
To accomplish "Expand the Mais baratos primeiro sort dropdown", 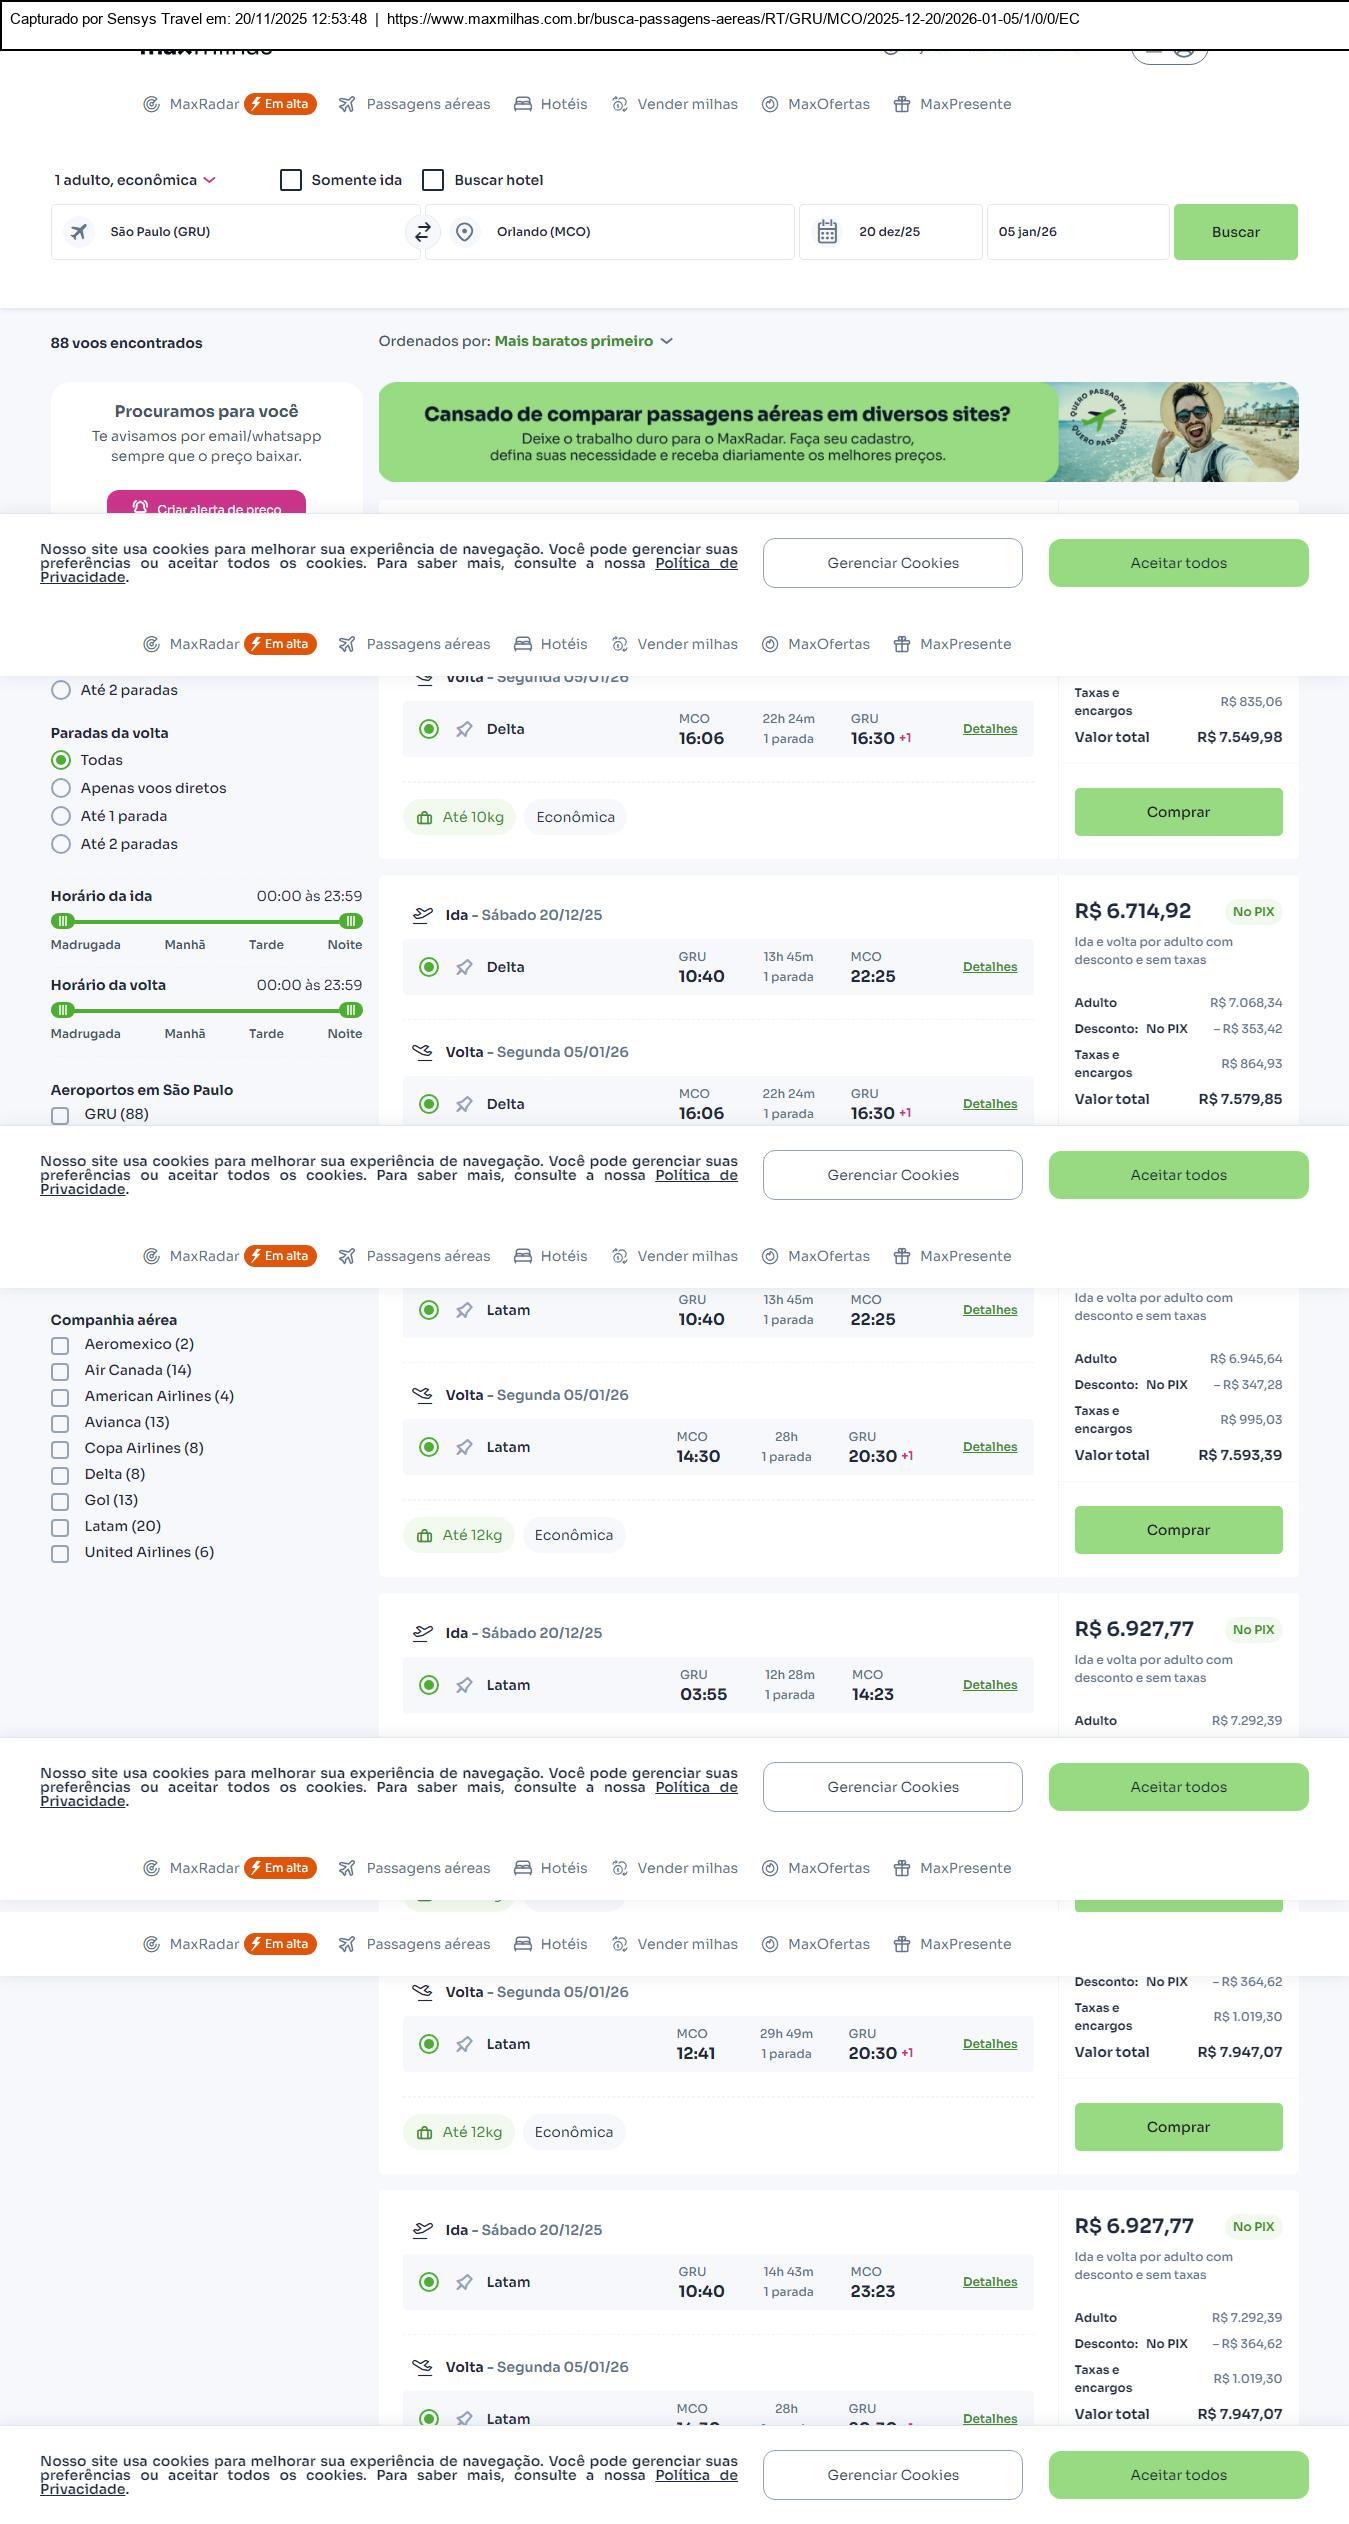I will click(583, 341).
